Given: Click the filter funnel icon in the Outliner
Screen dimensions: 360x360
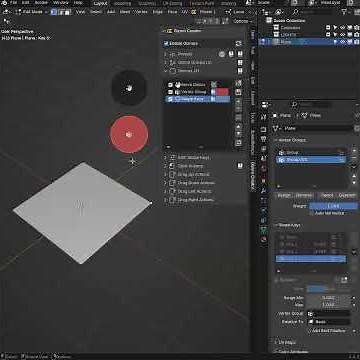Looking at the screenshot, I should [344, 12].
